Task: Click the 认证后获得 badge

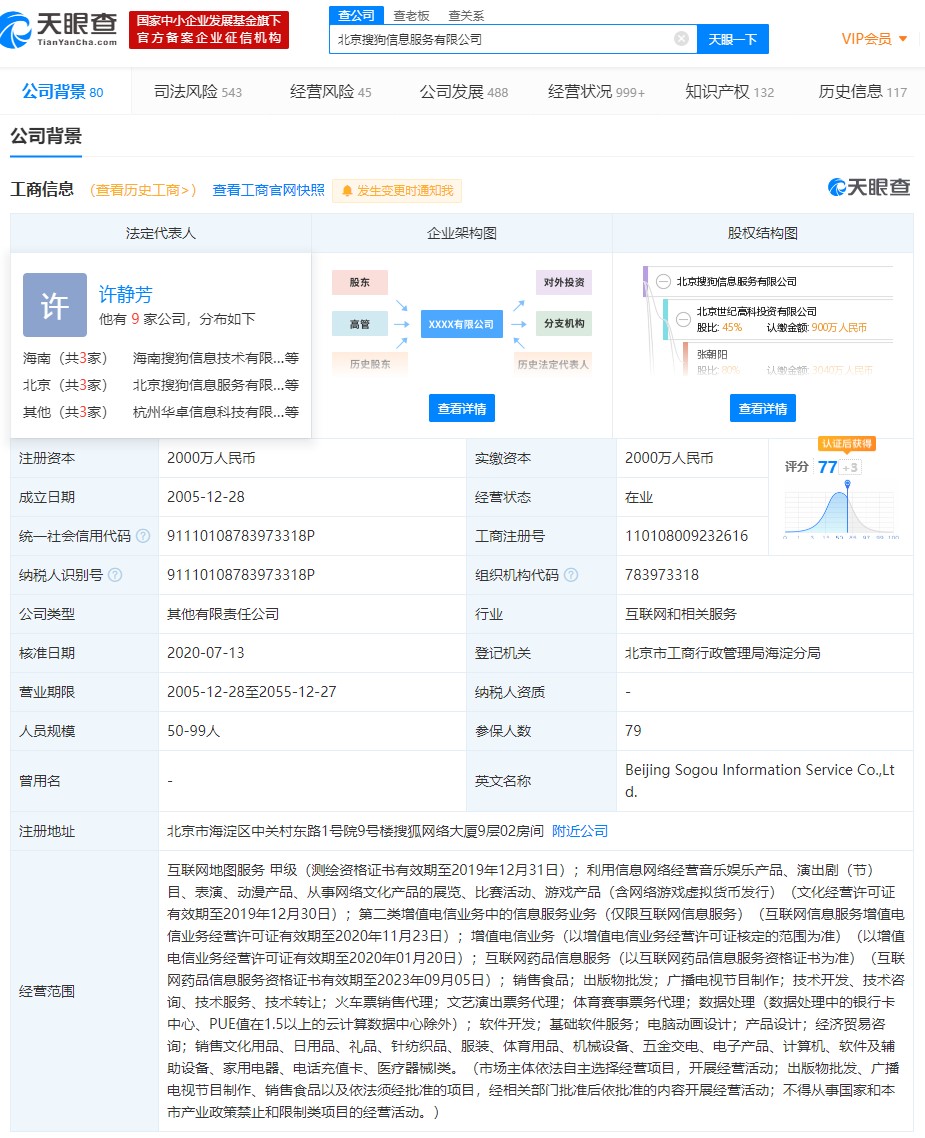Action: (x=847, y=443)
